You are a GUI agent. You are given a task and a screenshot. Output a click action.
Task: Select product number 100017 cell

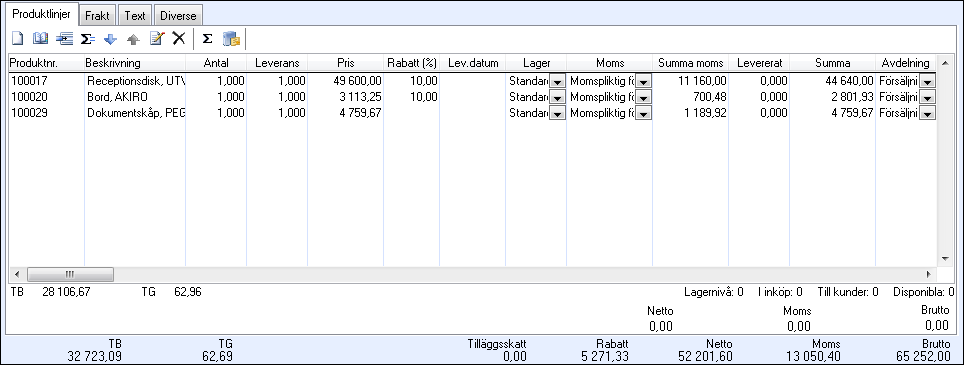46,80
